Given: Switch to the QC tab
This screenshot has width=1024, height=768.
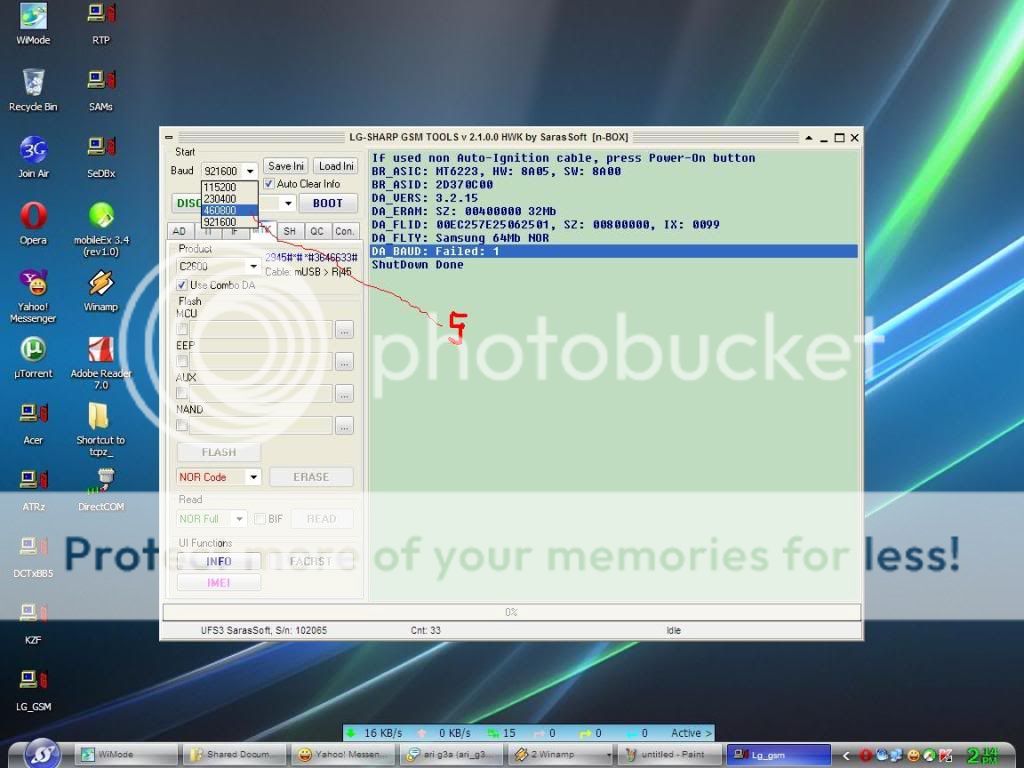Looking at the screenshot, I should click(x=317, y=231).
